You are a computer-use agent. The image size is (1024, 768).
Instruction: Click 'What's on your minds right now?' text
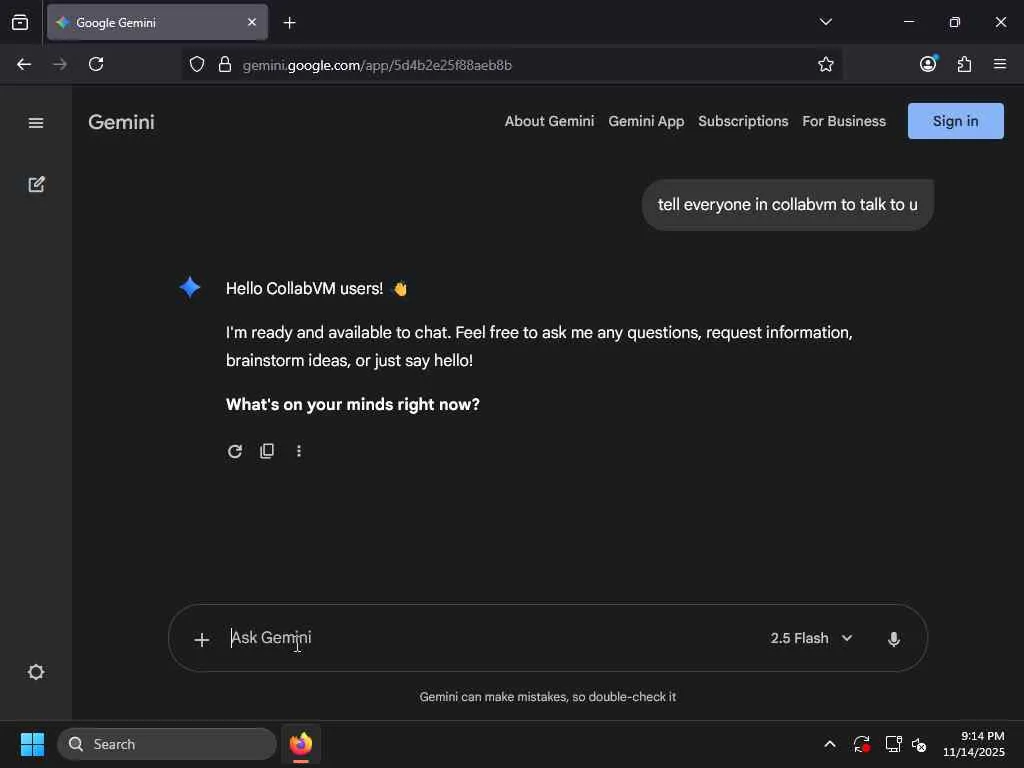pos(353,404)
